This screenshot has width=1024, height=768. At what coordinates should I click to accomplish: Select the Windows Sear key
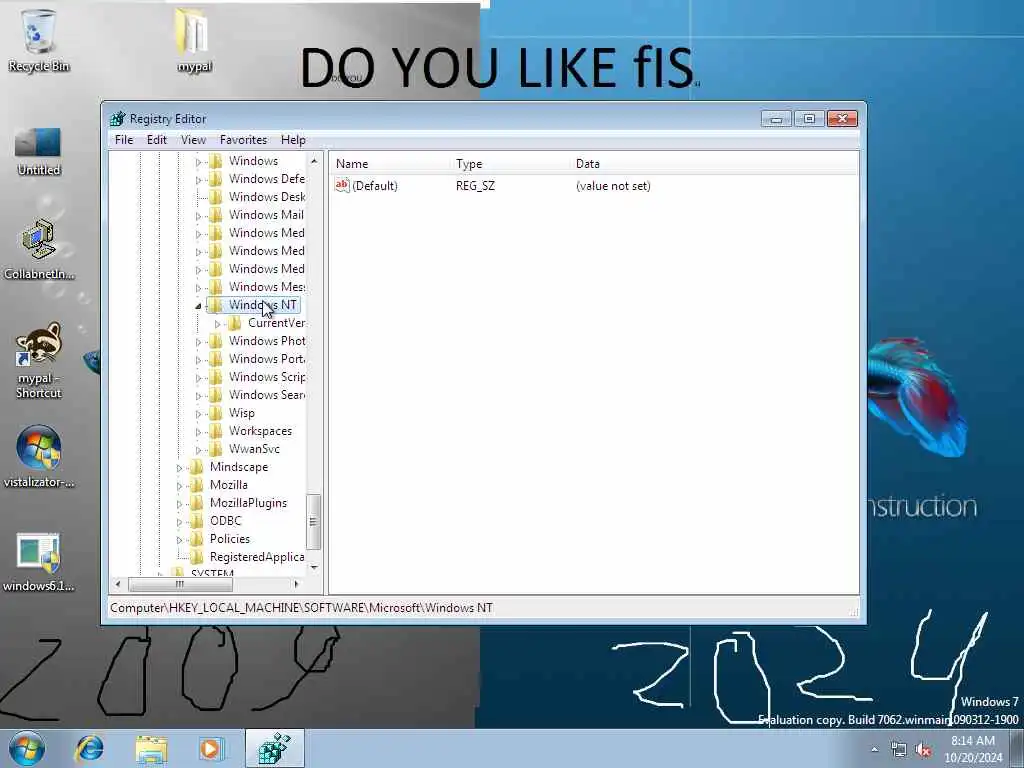[x=266, y=394]
